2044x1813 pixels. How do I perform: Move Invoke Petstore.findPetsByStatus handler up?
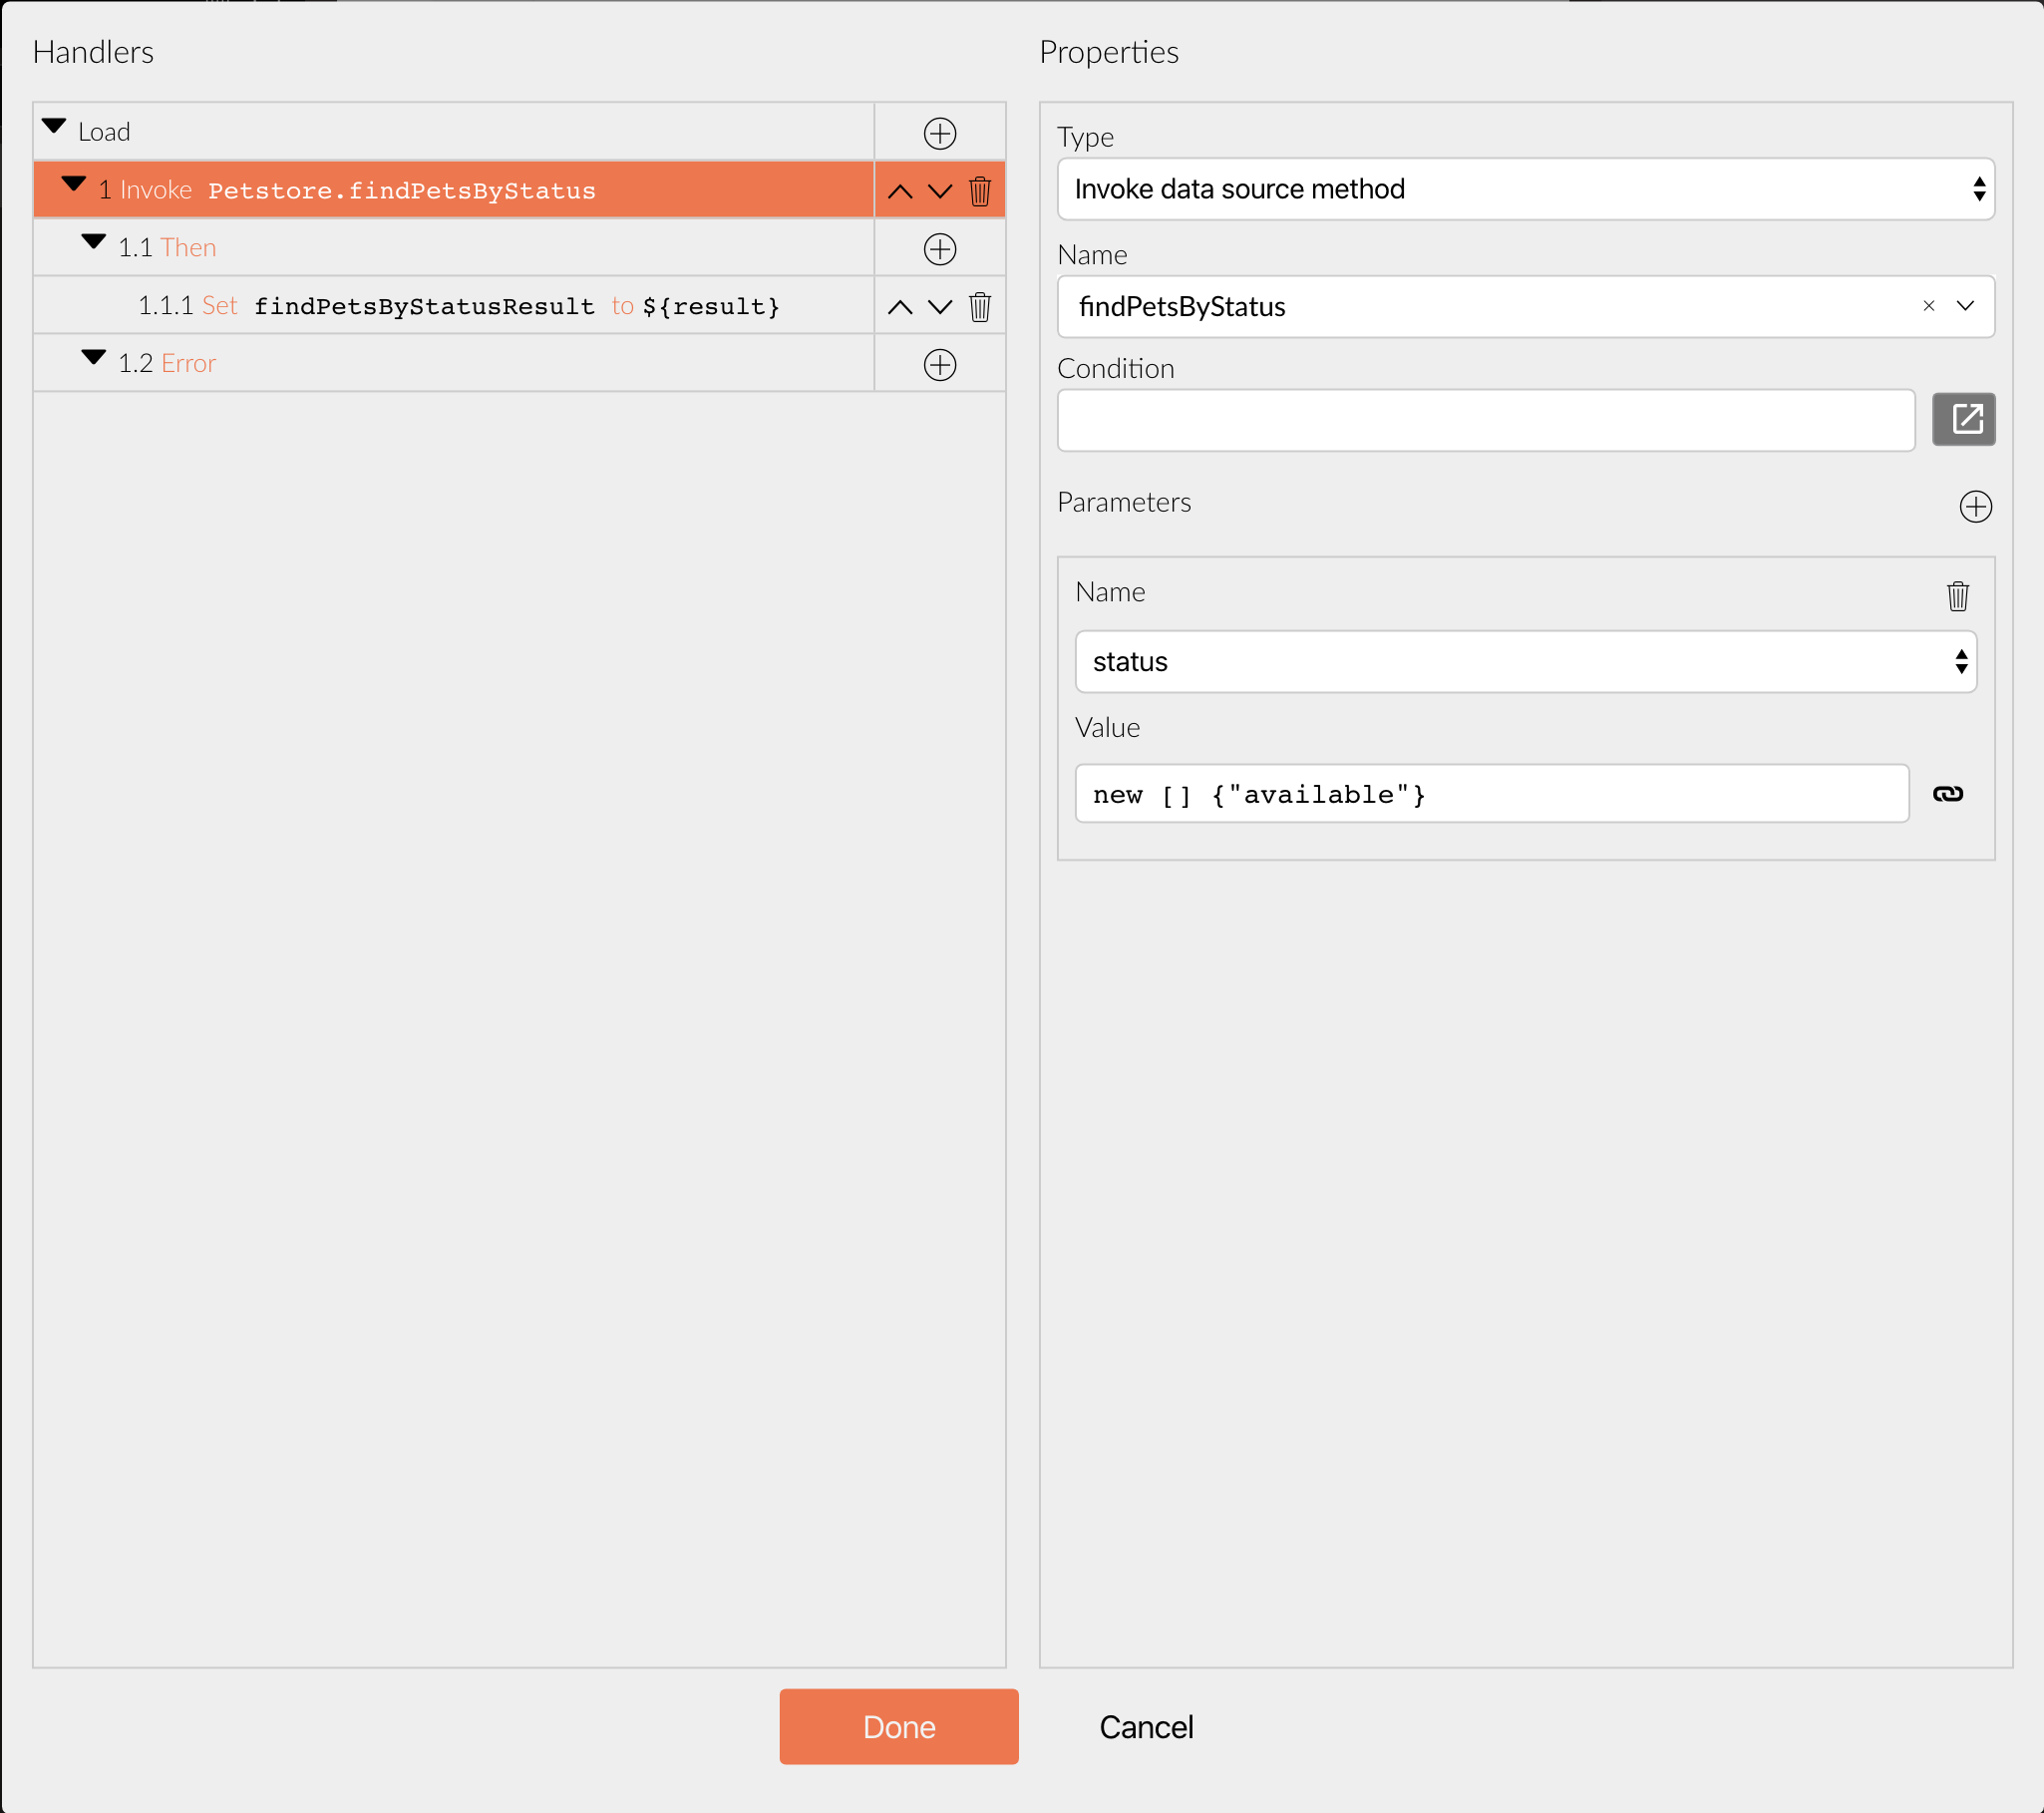point(899,191)
